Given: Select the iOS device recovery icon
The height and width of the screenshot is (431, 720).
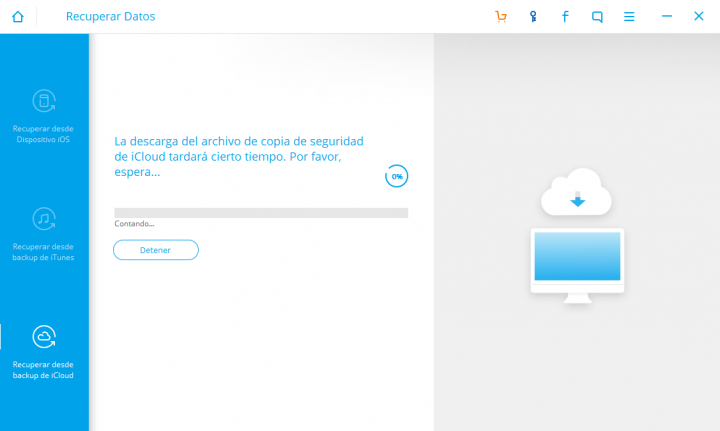Looking at the screenshot, I should click(44, 101).
